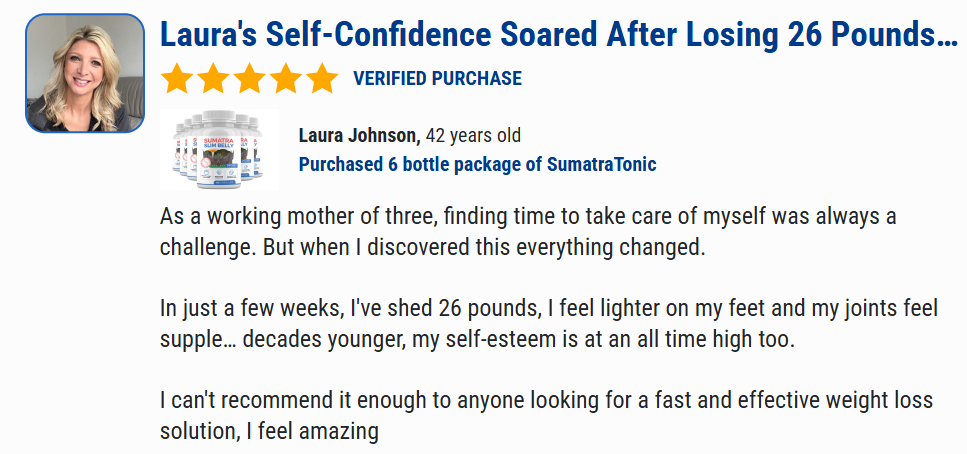Click the Sumatra Slim Belly bottles image
Screen dimensions: 967x454
[219, 148]
